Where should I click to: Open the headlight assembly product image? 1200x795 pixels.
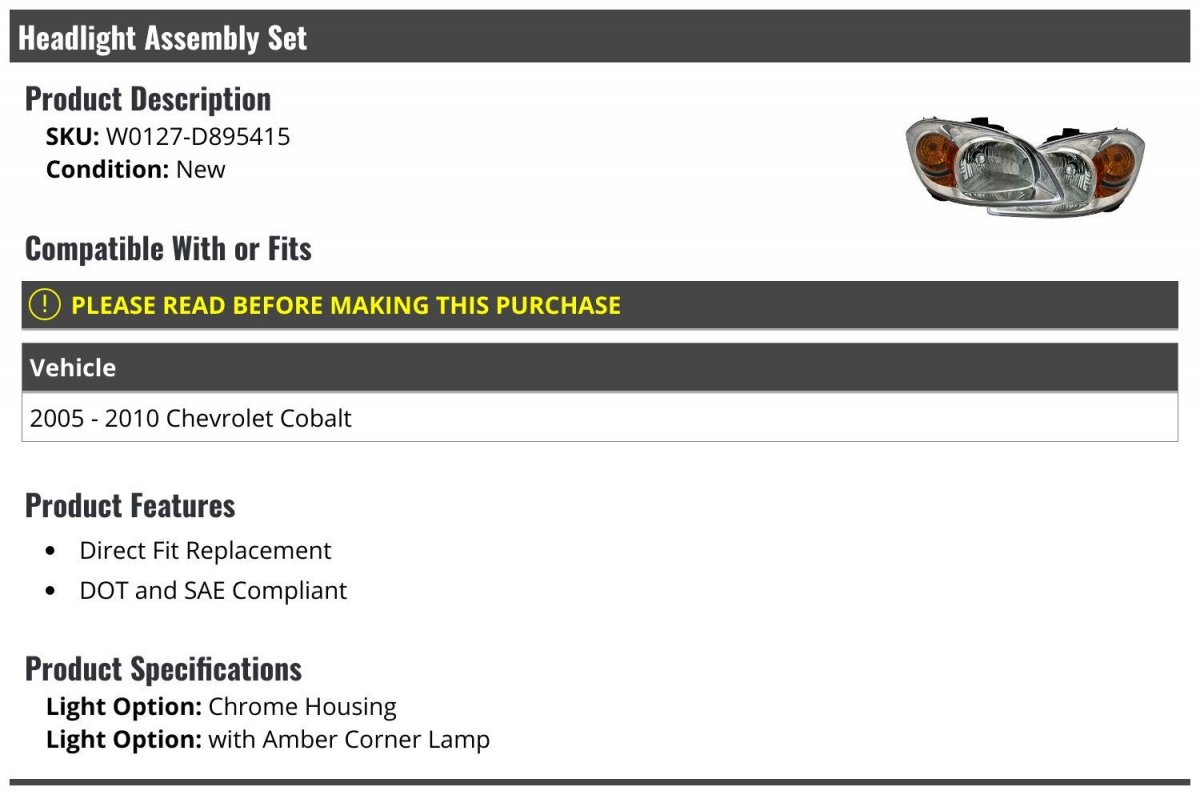pos(1024,166)
